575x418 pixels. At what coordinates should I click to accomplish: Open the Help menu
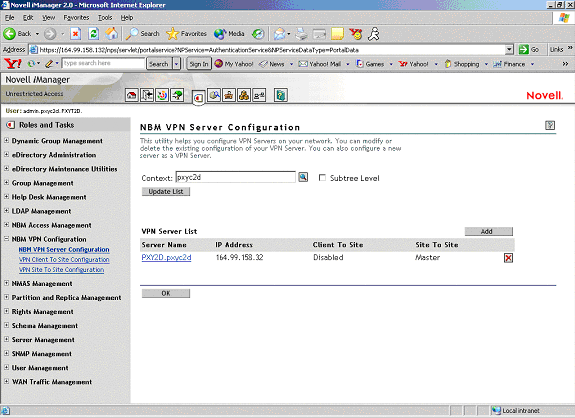(127, 18)
